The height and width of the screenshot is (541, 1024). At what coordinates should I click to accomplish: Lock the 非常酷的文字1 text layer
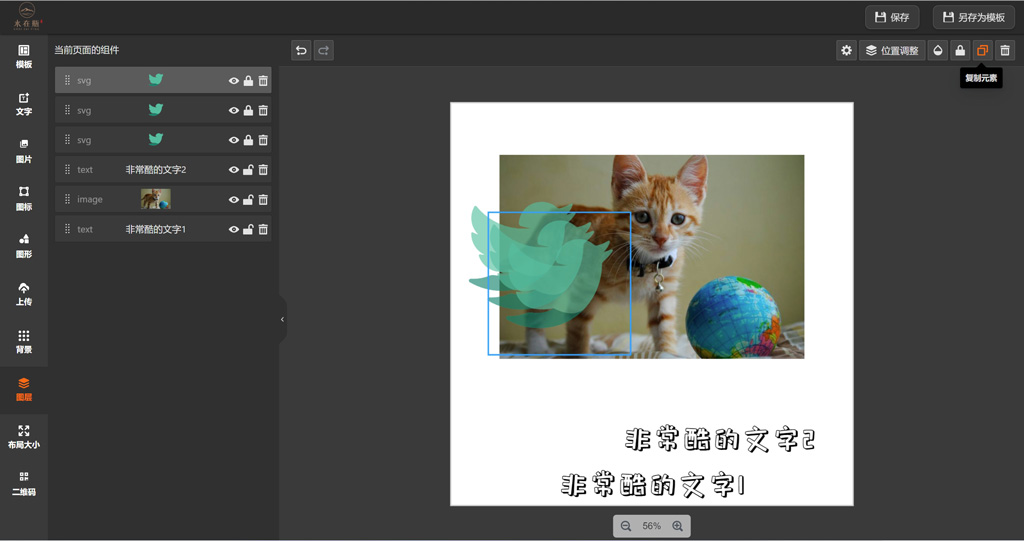pos(248,229)
